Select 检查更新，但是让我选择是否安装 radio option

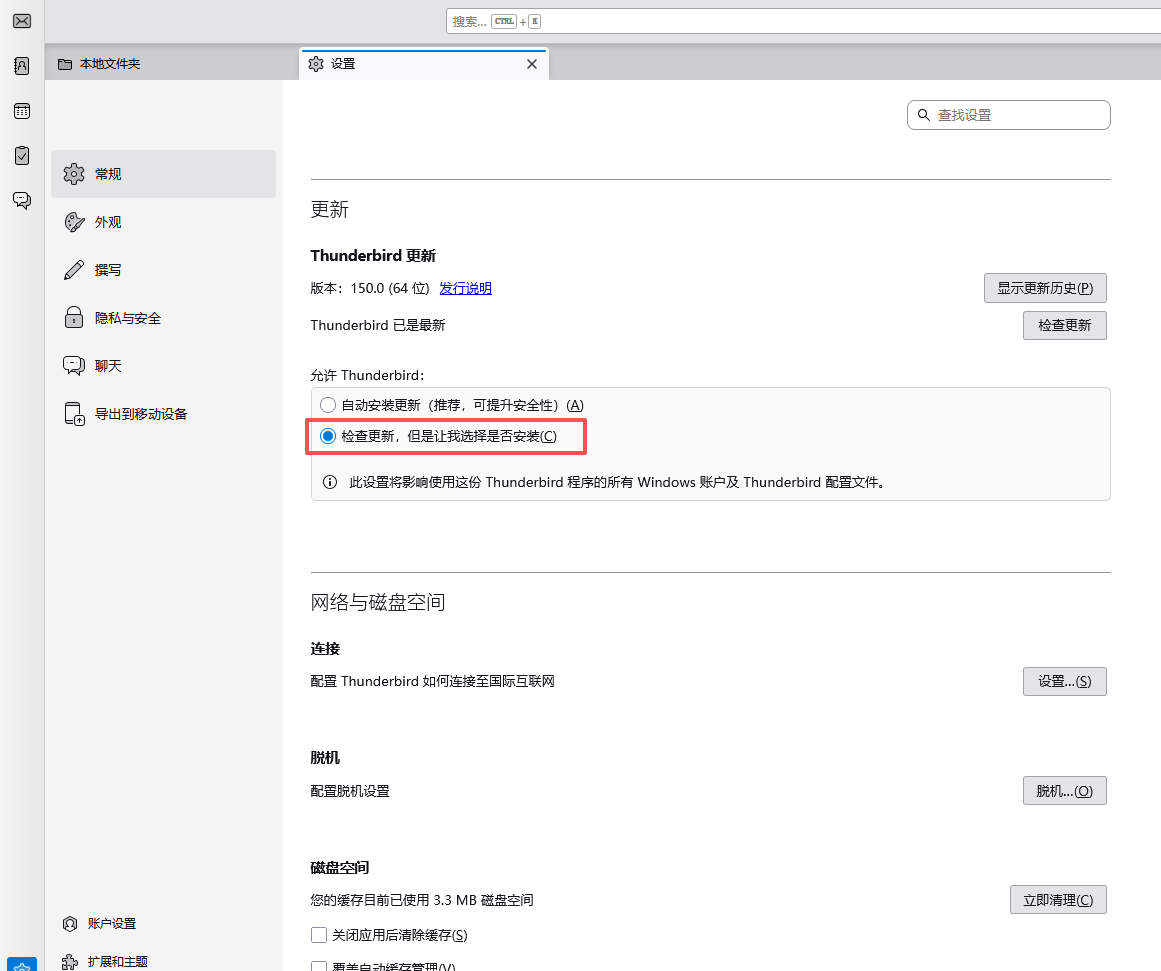coord(328,436)
